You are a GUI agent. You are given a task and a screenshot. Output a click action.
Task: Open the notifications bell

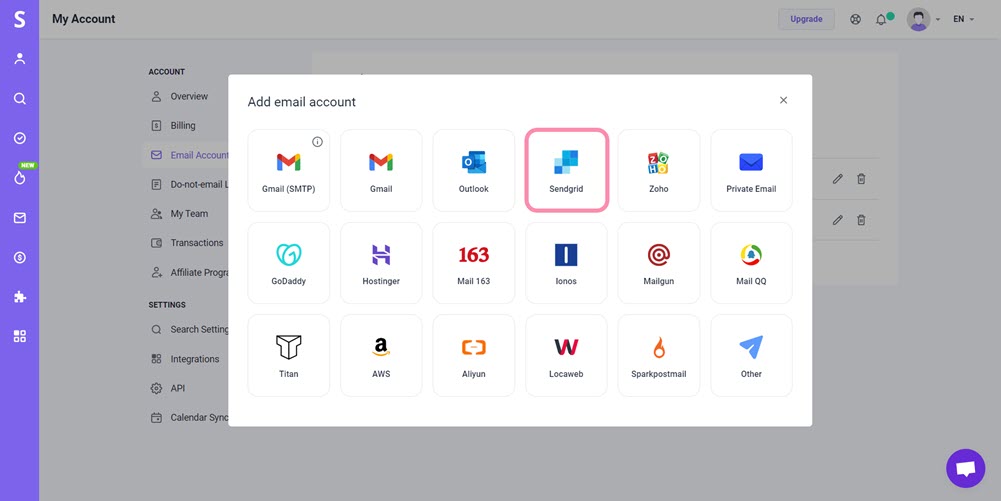click(x=881, y=19)
